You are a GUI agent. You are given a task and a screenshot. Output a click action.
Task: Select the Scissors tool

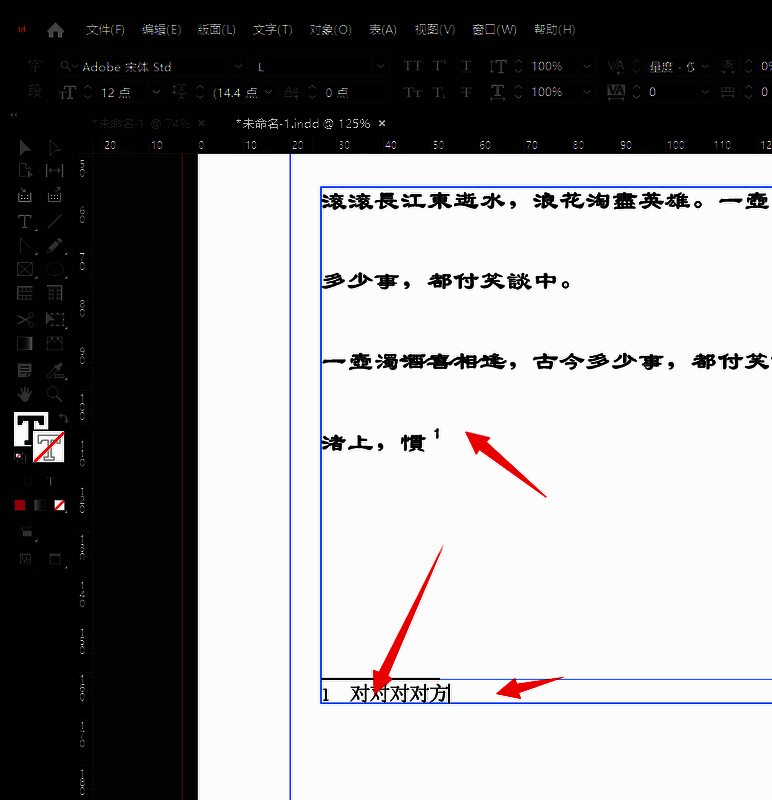[x=26, y=319]
